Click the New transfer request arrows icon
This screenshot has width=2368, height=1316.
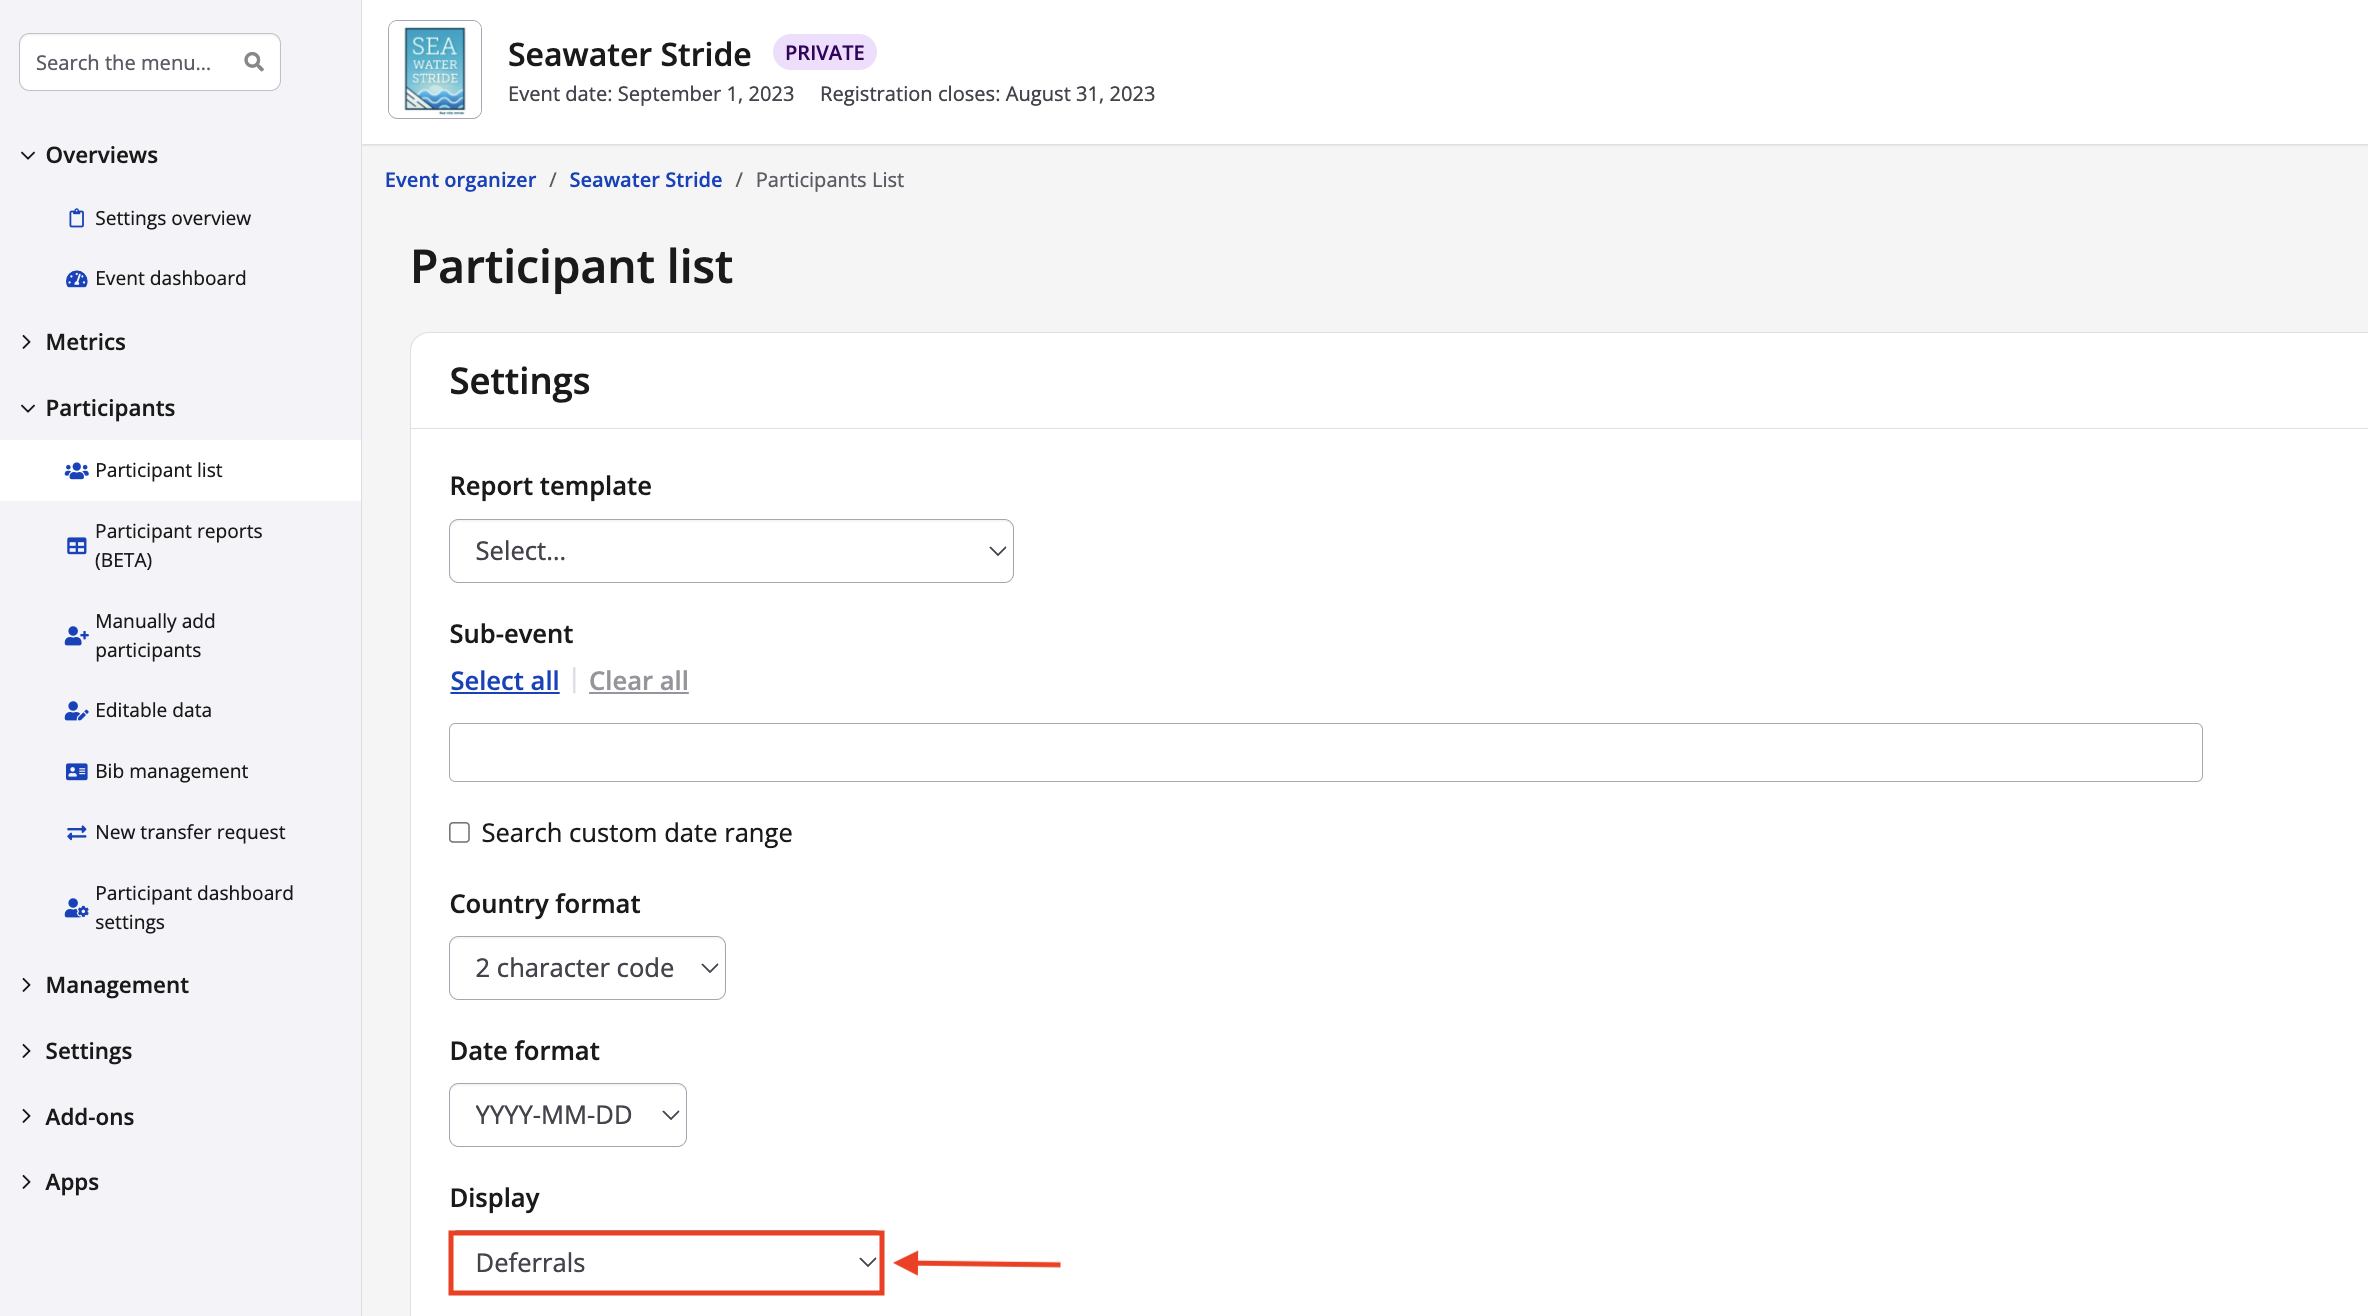[x=76, y=833]
